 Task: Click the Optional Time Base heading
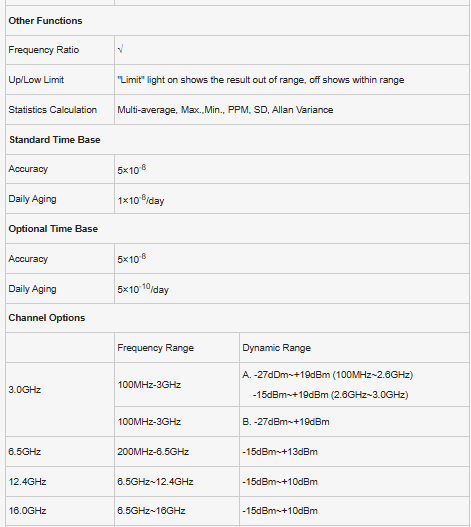click(53, 229)
